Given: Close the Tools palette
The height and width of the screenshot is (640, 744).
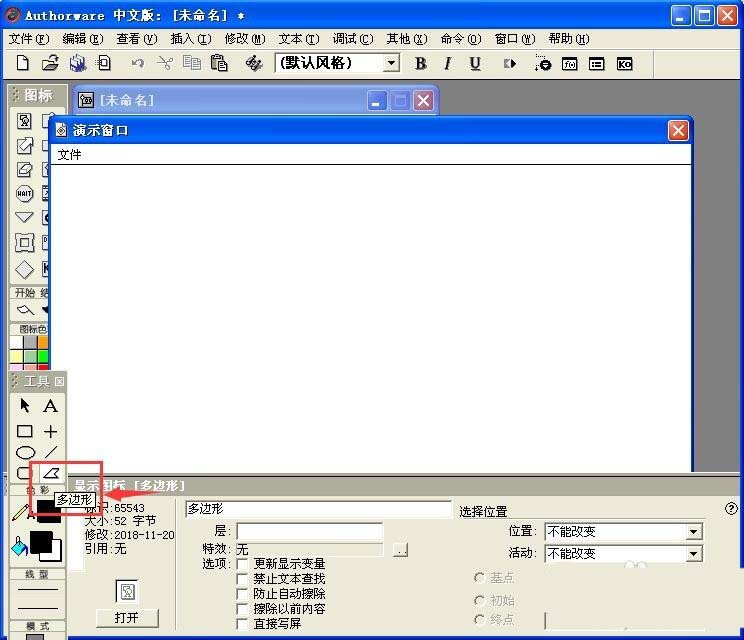Looking at the screenshot, I should point(59,381).
